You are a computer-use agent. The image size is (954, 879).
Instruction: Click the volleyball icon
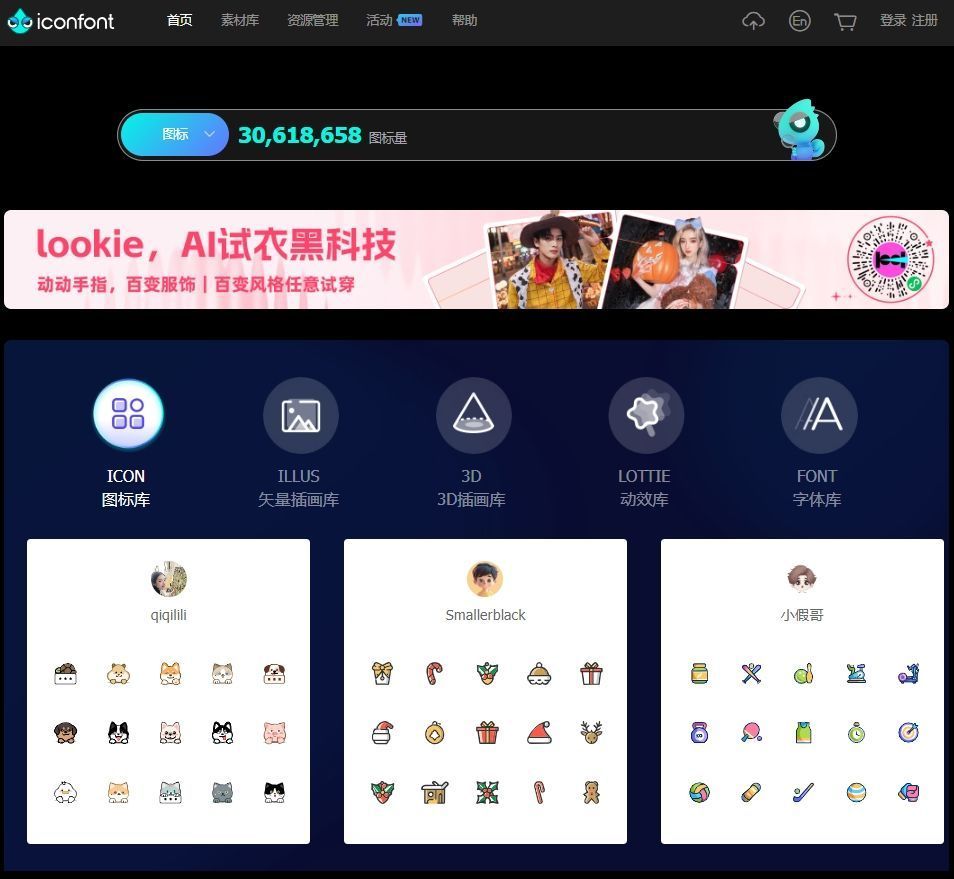tap(700, 792)
